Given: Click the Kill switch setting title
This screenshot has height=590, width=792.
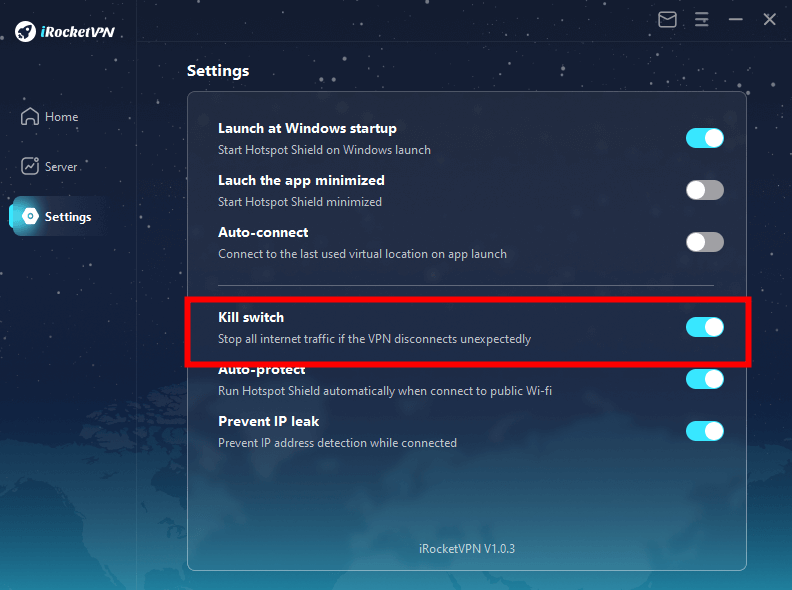Looking at the screenshot, I should click(x=251, y=317).
